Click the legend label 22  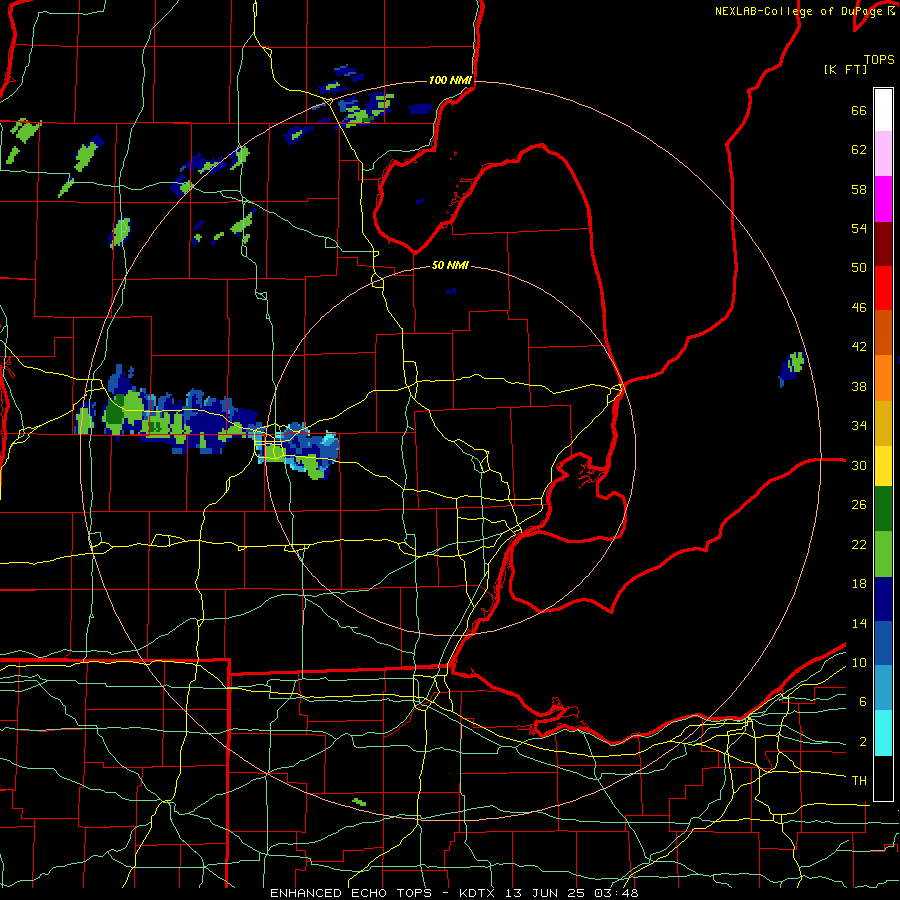coord(859,544)
